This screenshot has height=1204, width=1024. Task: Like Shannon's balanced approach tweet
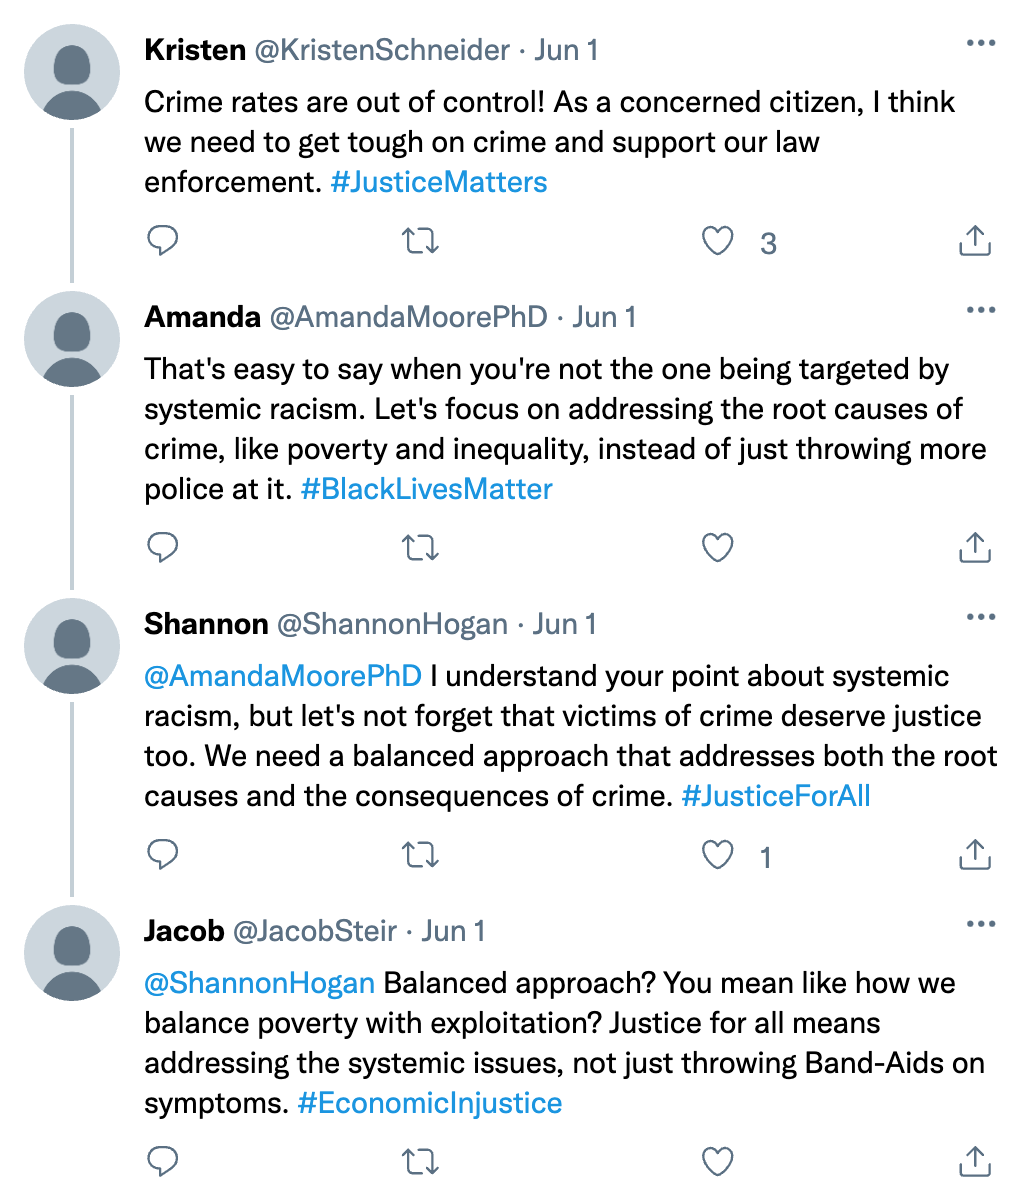pyautogui.click(x=717, y=855)
